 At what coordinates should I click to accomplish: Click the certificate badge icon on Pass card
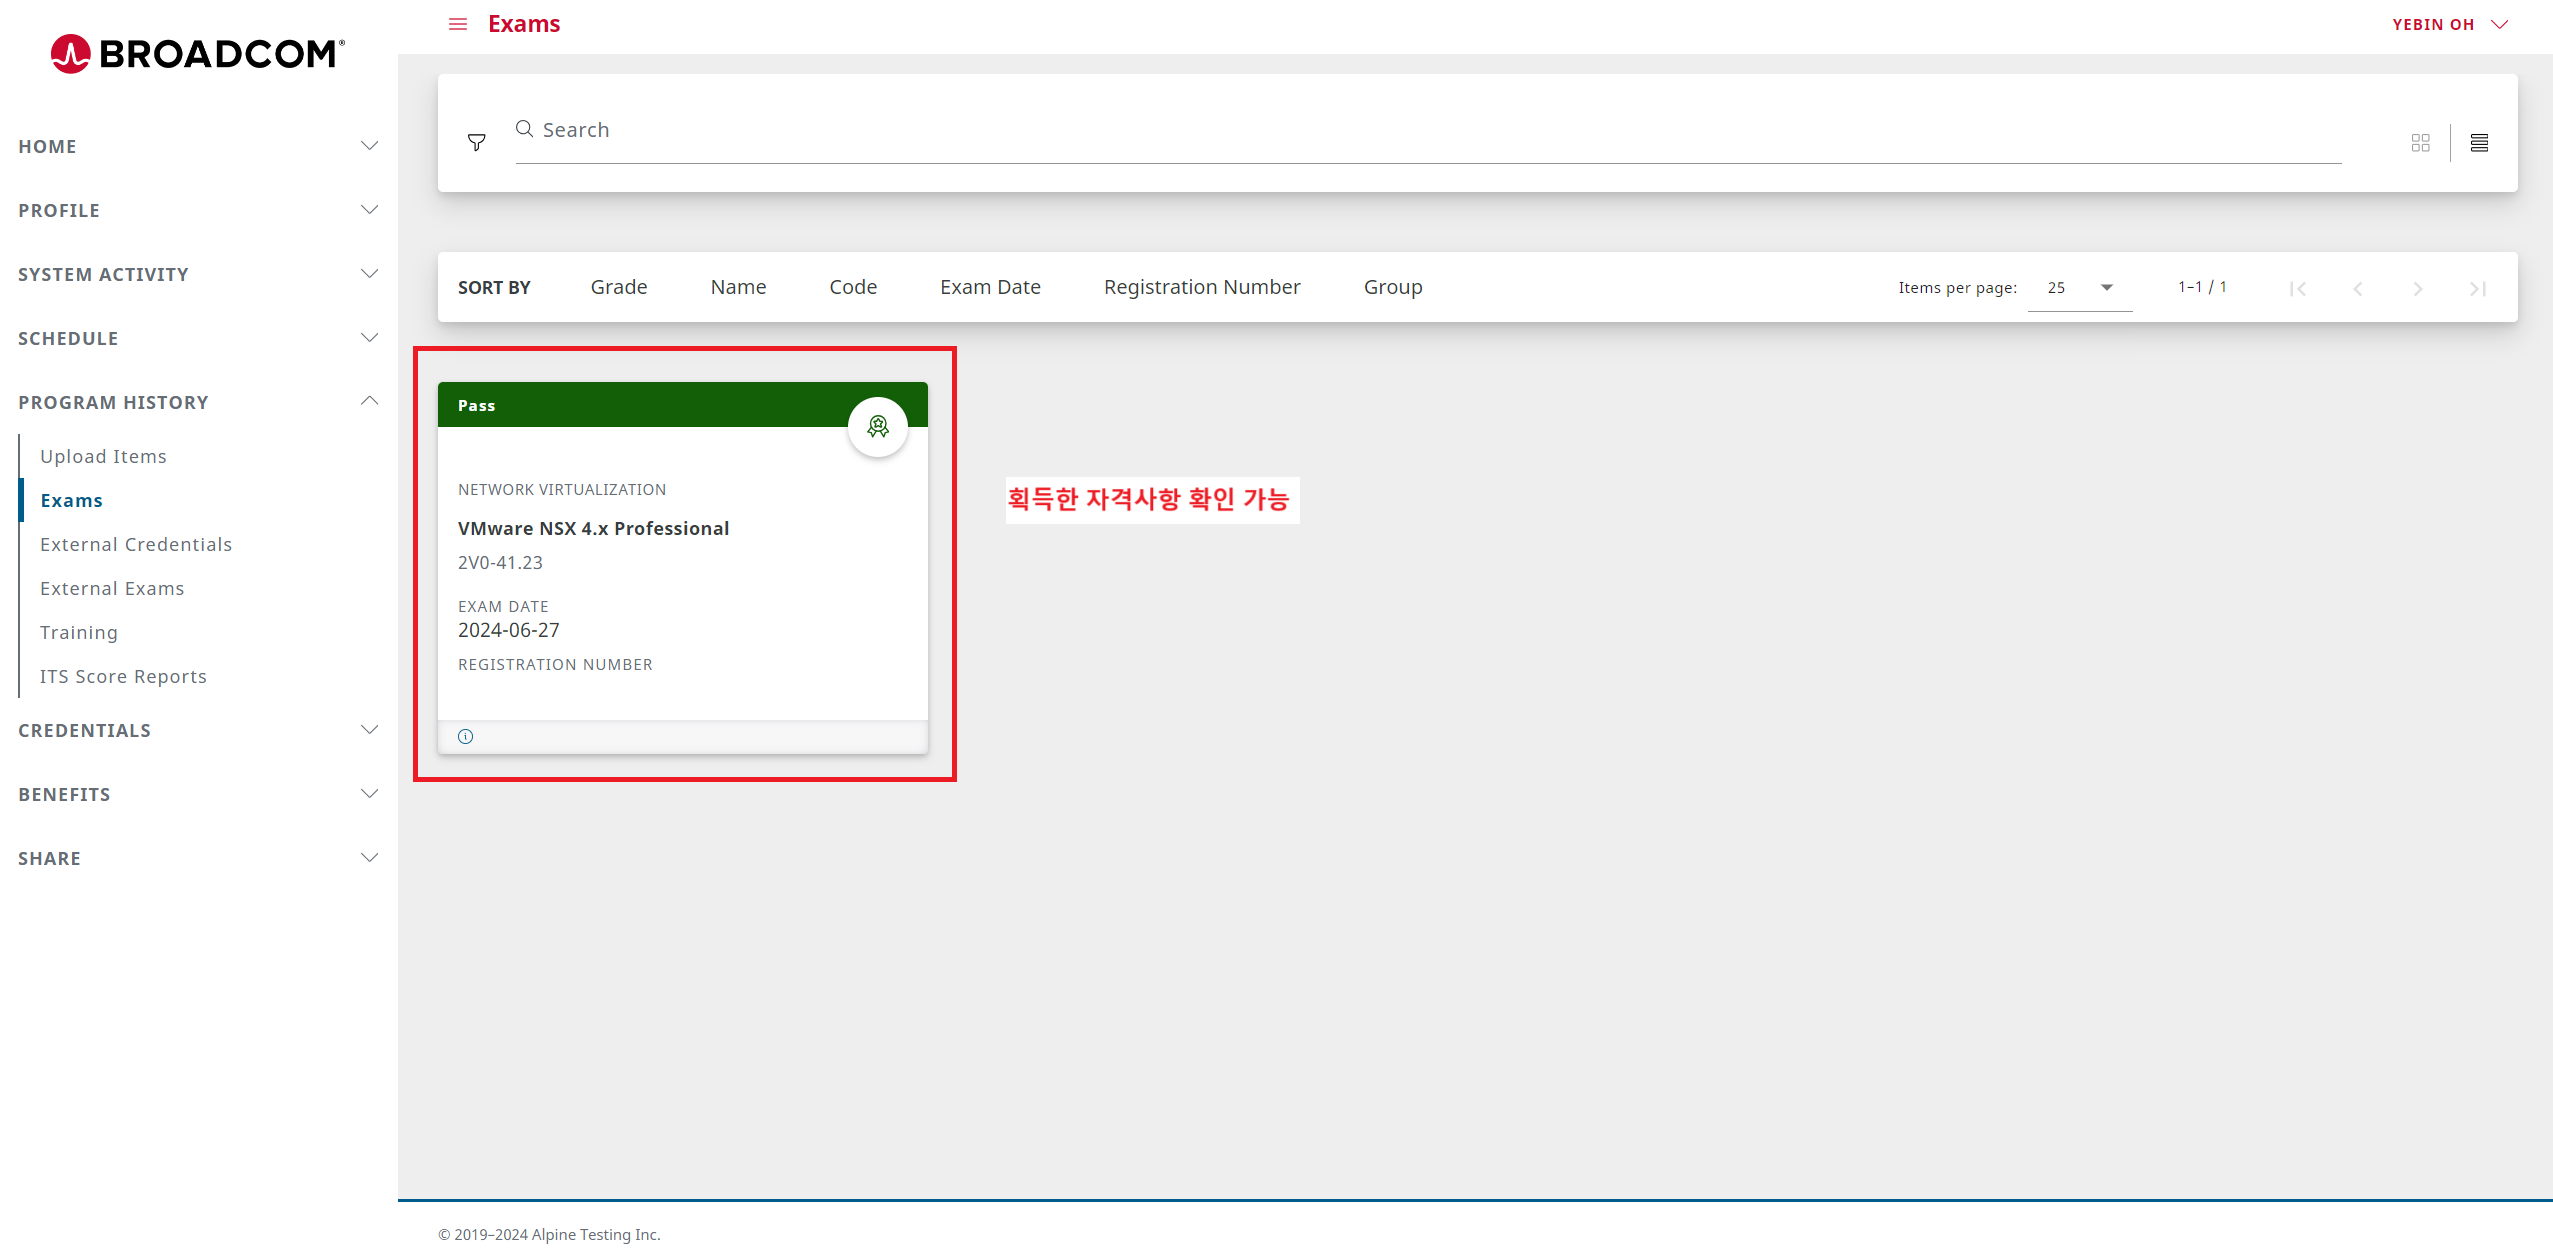click(877, 427)
